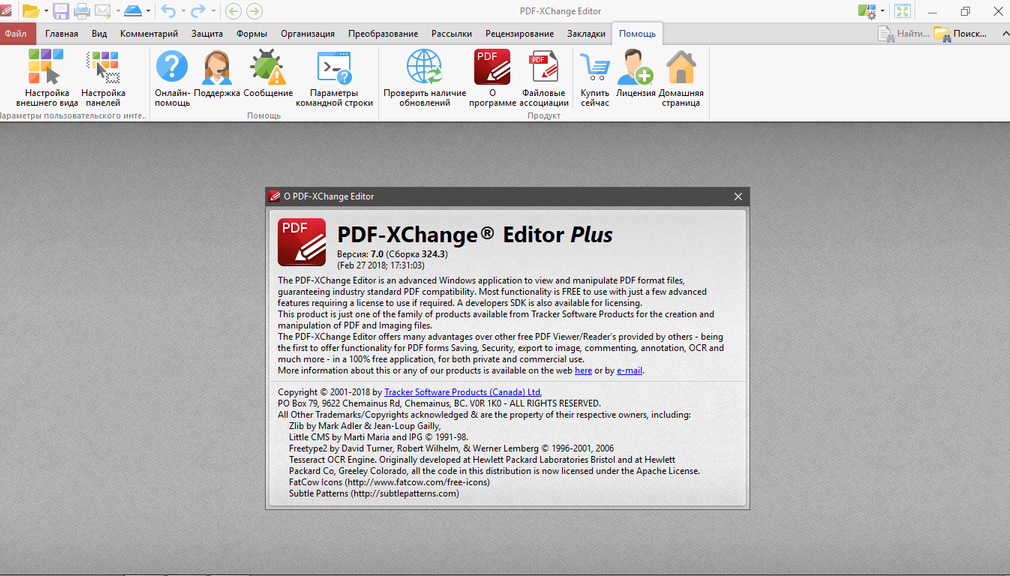Close the О PDF-XChange Editor dialog
This screenshot has height=576, width=1010.
(x=738, y=197)
